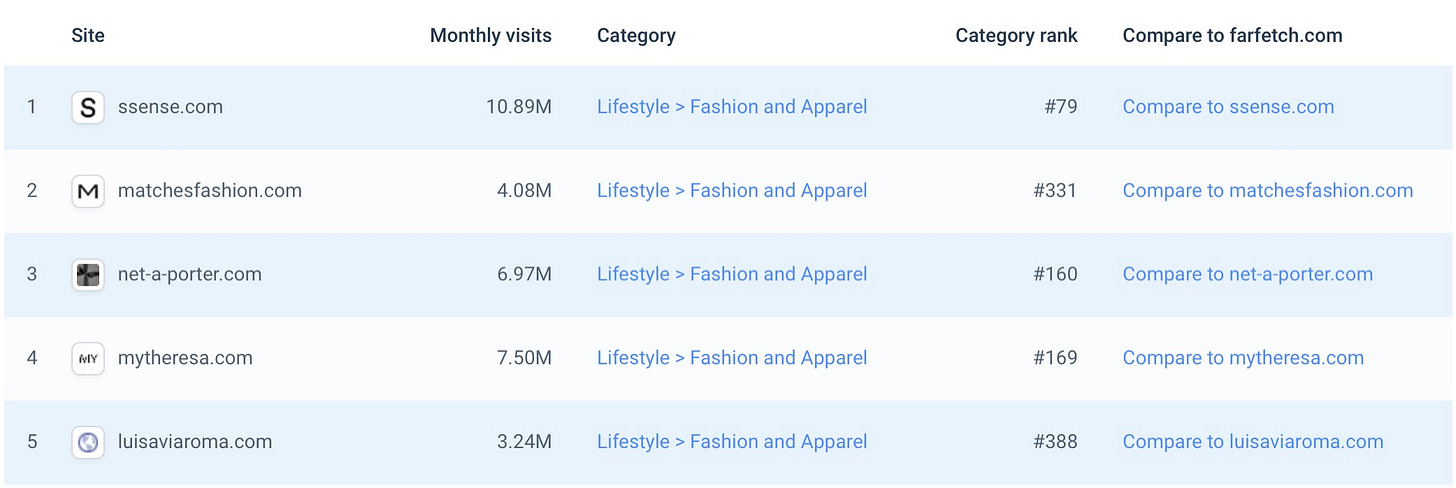Select the net-a-porter.com site name

190,274
